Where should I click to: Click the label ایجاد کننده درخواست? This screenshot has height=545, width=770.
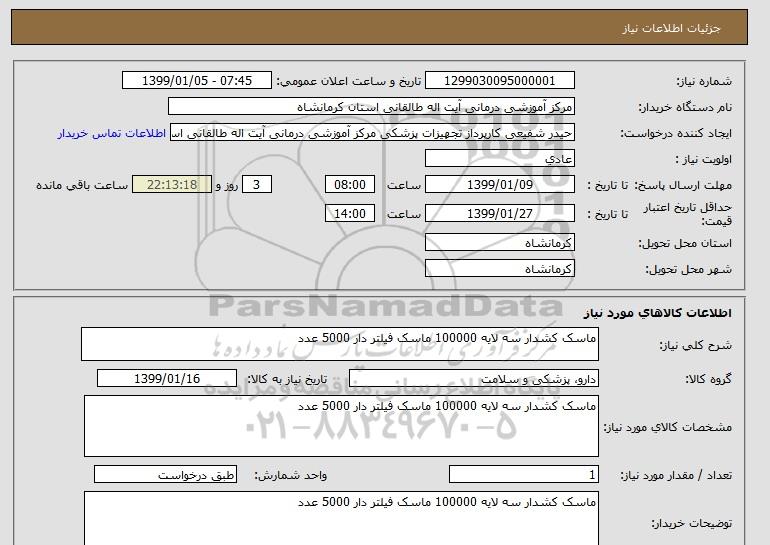pos(676,134)
